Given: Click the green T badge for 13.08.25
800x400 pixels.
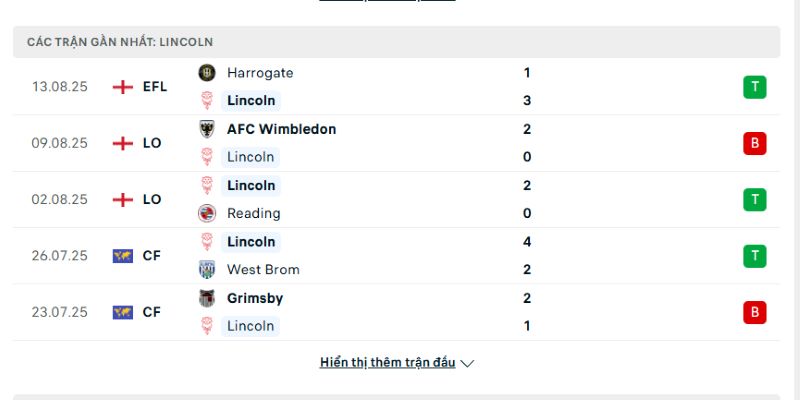Looking at the screenshot, I should 755,87.
